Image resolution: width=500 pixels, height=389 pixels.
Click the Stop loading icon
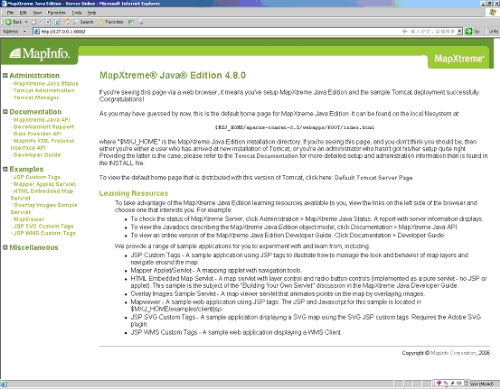click(x=48, y=22)
